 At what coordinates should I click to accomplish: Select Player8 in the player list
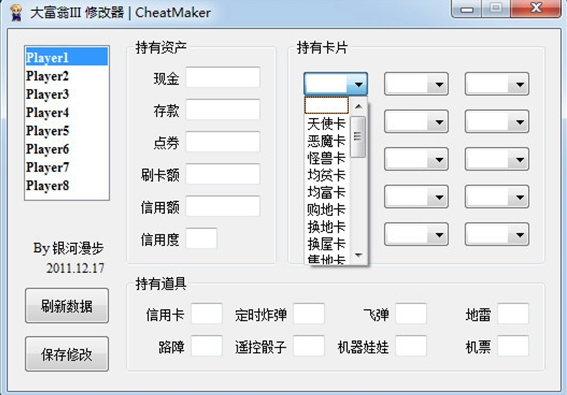click(x=67, y=185)
